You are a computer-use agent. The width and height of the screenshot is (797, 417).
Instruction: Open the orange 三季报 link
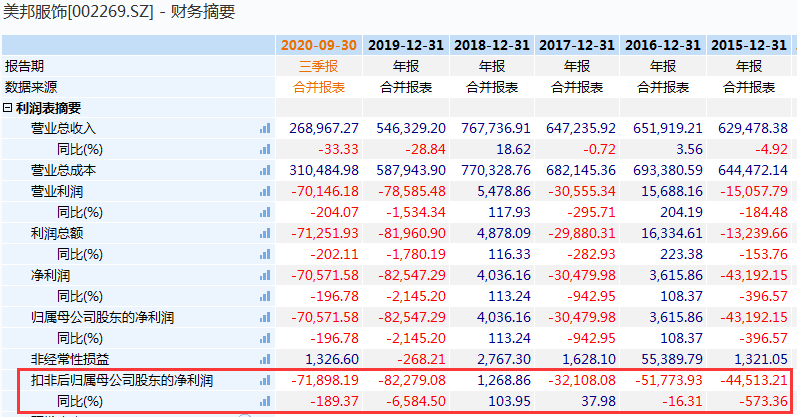point(319,66)
